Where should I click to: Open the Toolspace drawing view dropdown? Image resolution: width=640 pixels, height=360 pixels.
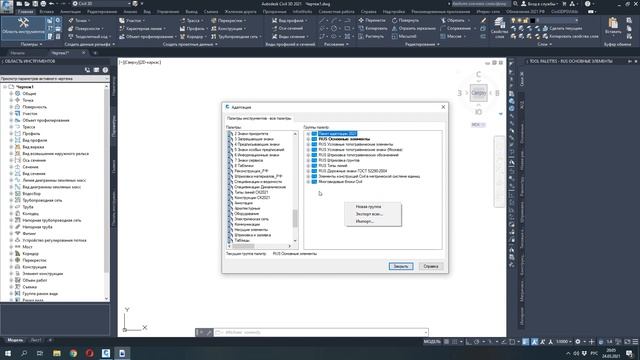(55, 78)
